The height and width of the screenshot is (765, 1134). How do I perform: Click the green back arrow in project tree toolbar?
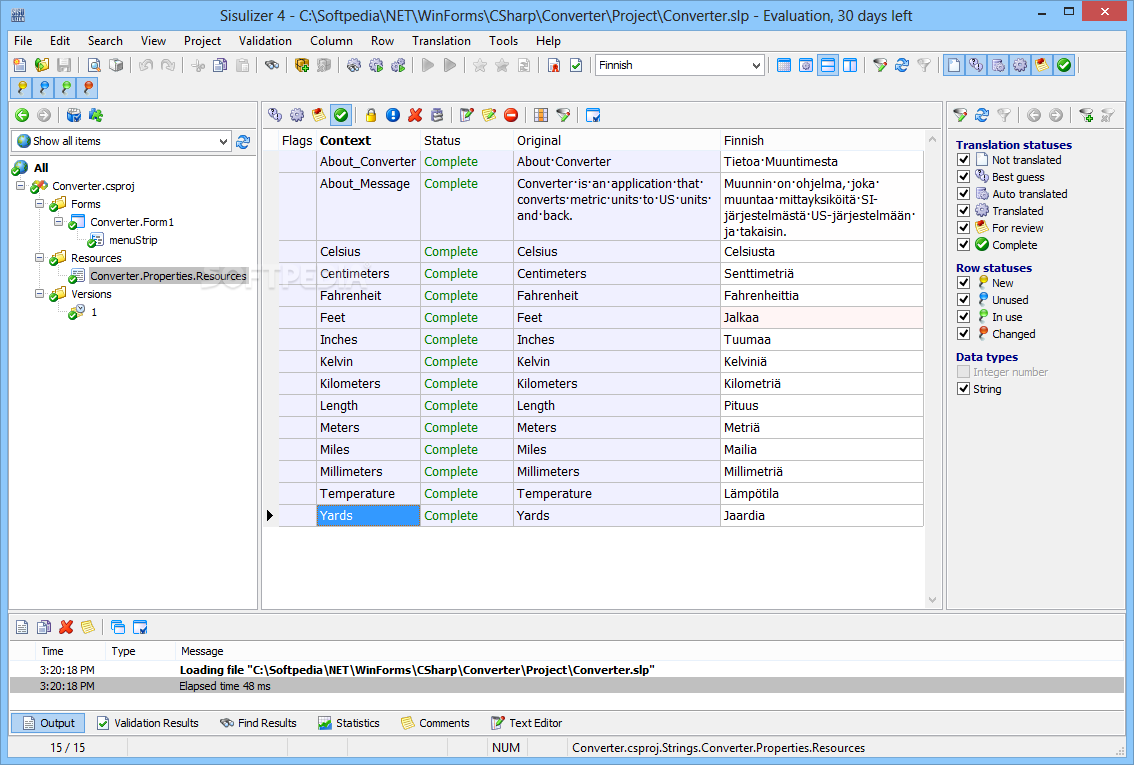tap(22, 115)
